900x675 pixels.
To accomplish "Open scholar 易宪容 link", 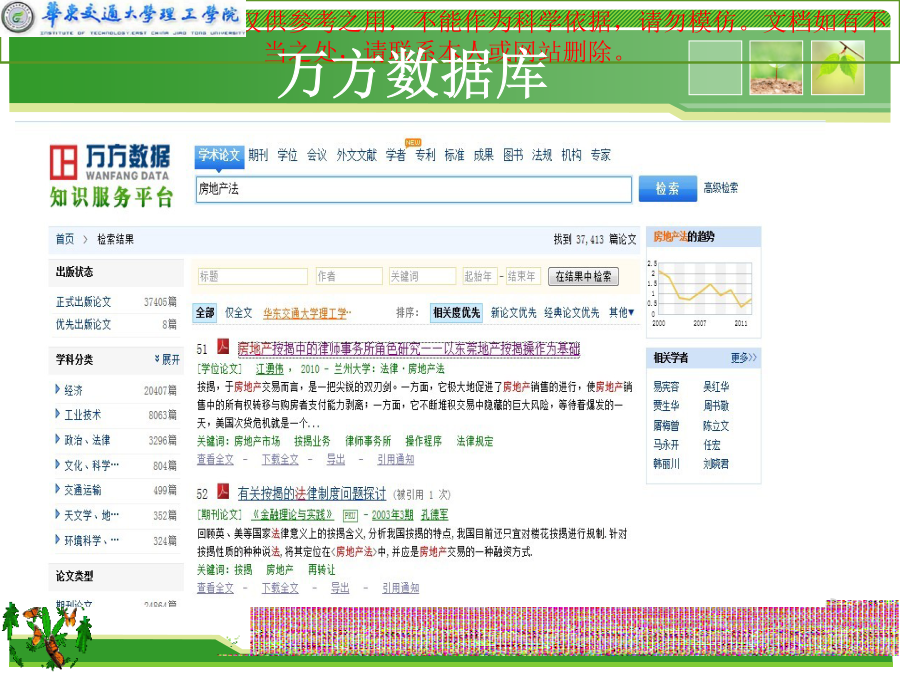I will coord(666,386).
